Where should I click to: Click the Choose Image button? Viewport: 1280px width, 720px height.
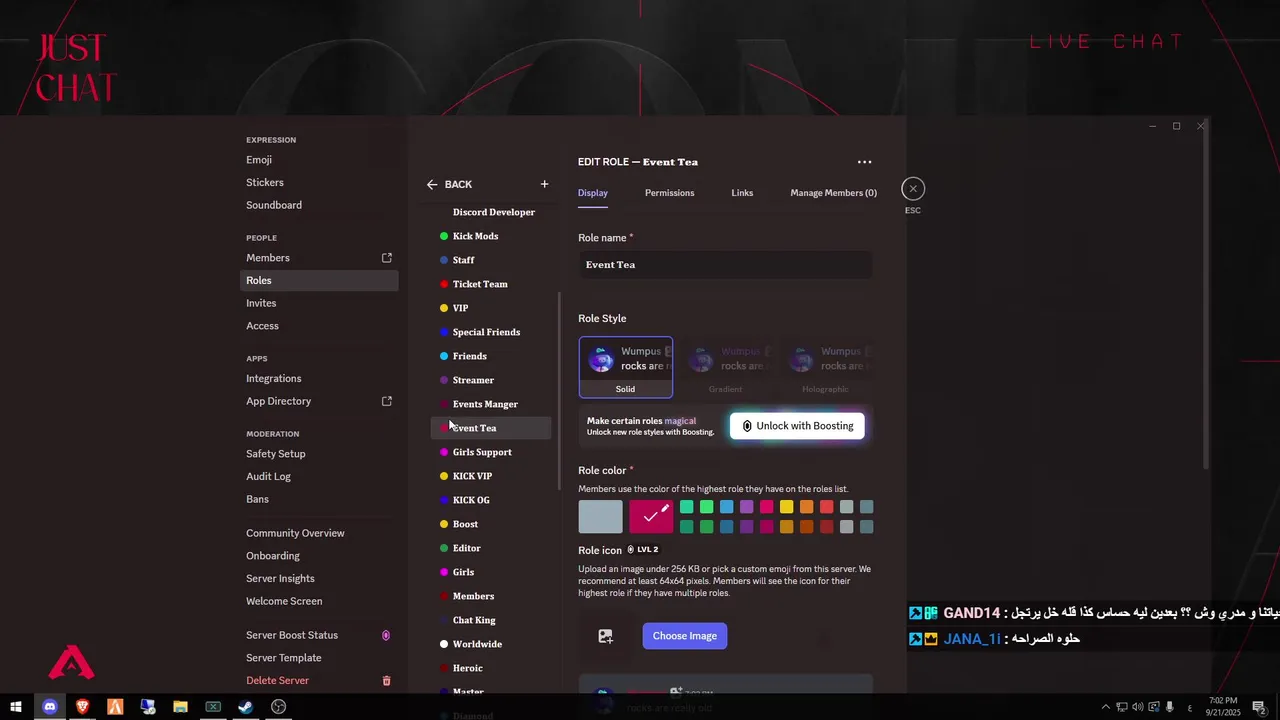pyautogui.click(x=684, y=636)
